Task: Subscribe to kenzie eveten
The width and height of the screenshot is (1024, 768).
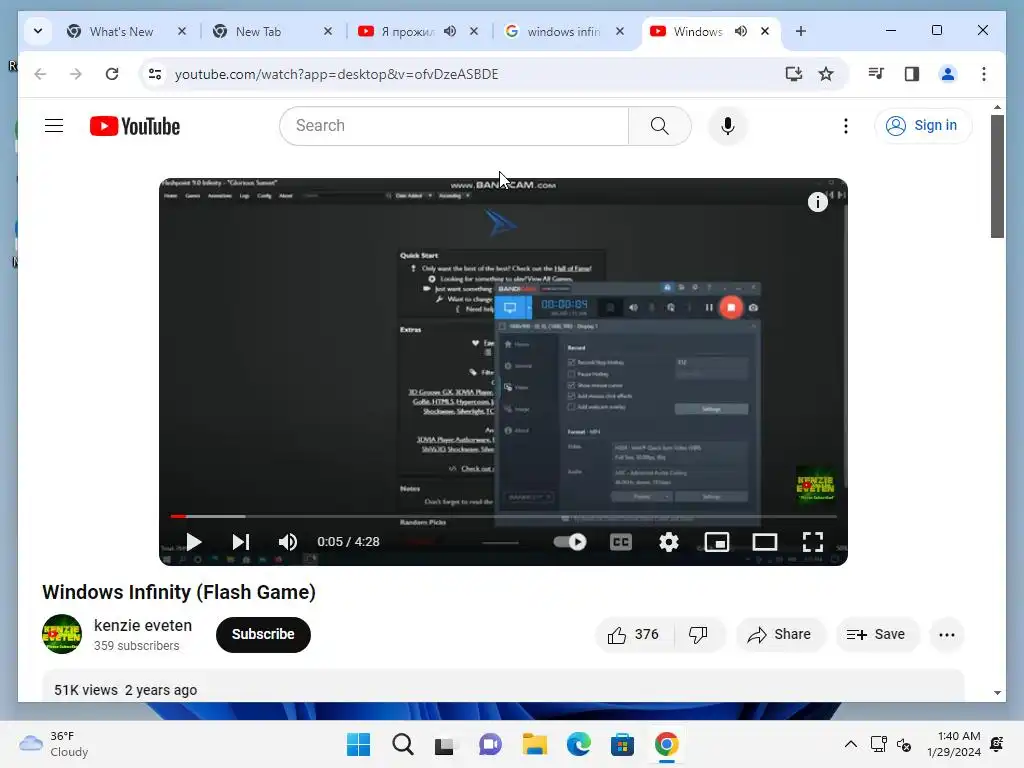Action: (x=263, y=634)
